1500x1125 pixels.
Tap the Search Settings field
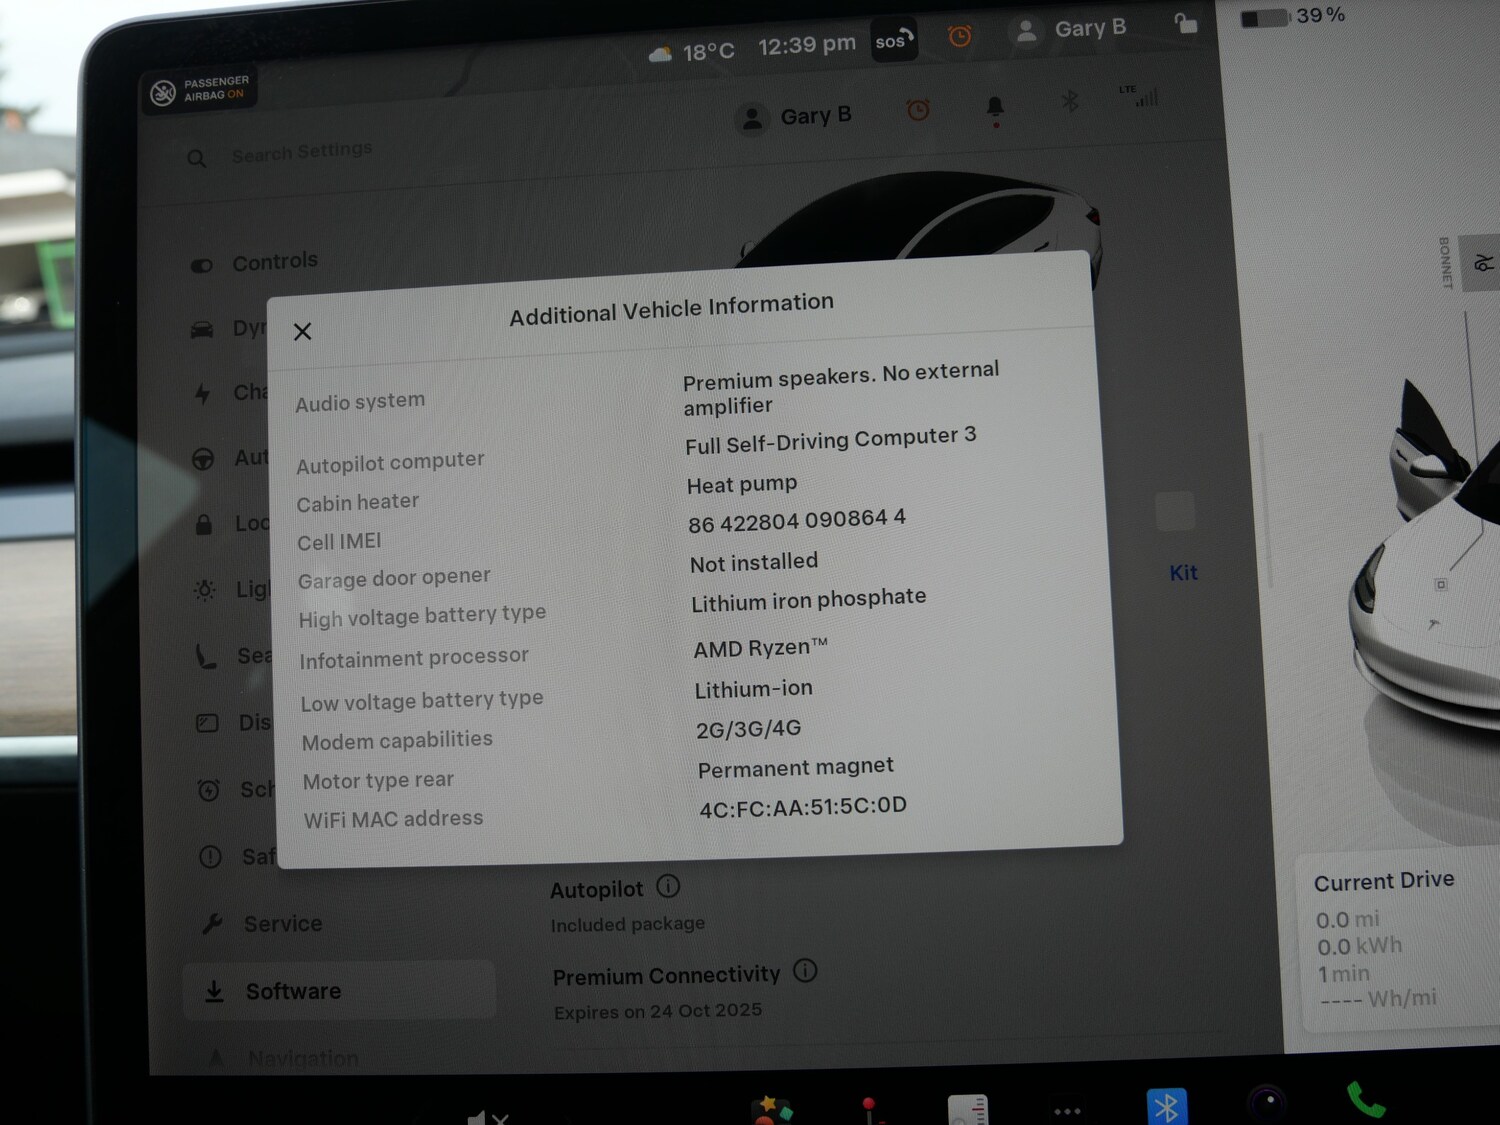(301, 152)
